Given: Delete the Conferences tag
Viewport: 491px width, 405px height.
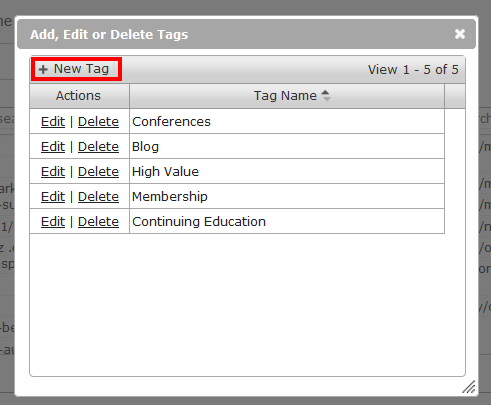Looking at the screenshot, I should click(x=98, y=122).
